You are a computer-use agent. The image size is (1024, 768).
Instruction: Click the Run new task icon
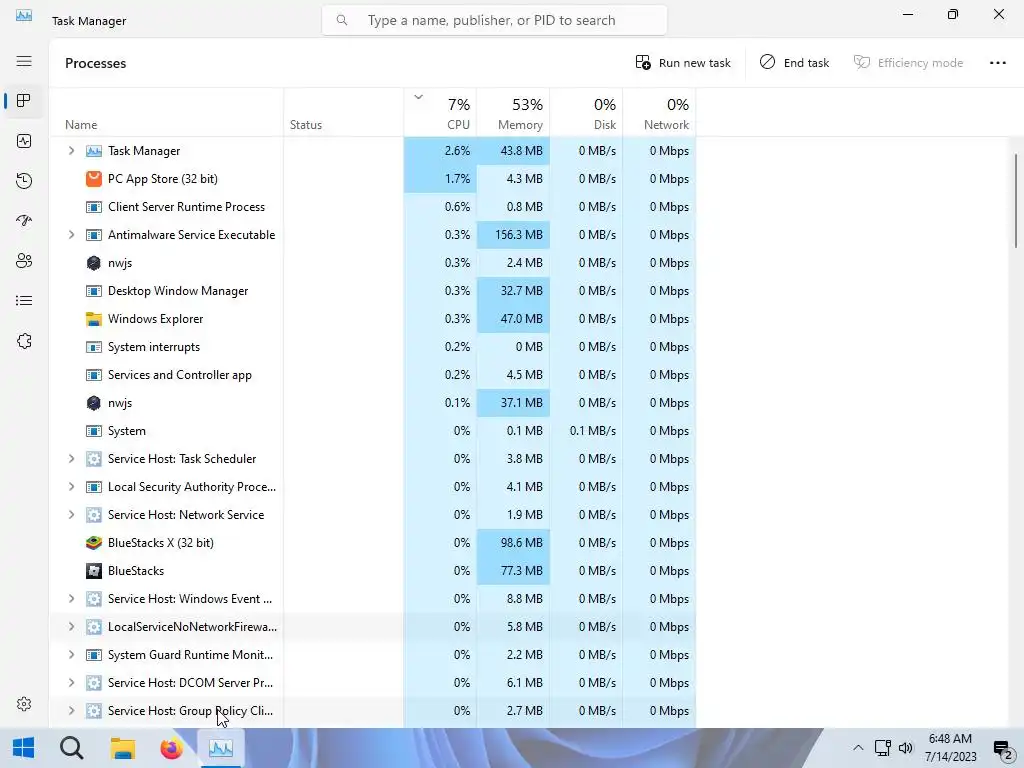pos(643,63)
